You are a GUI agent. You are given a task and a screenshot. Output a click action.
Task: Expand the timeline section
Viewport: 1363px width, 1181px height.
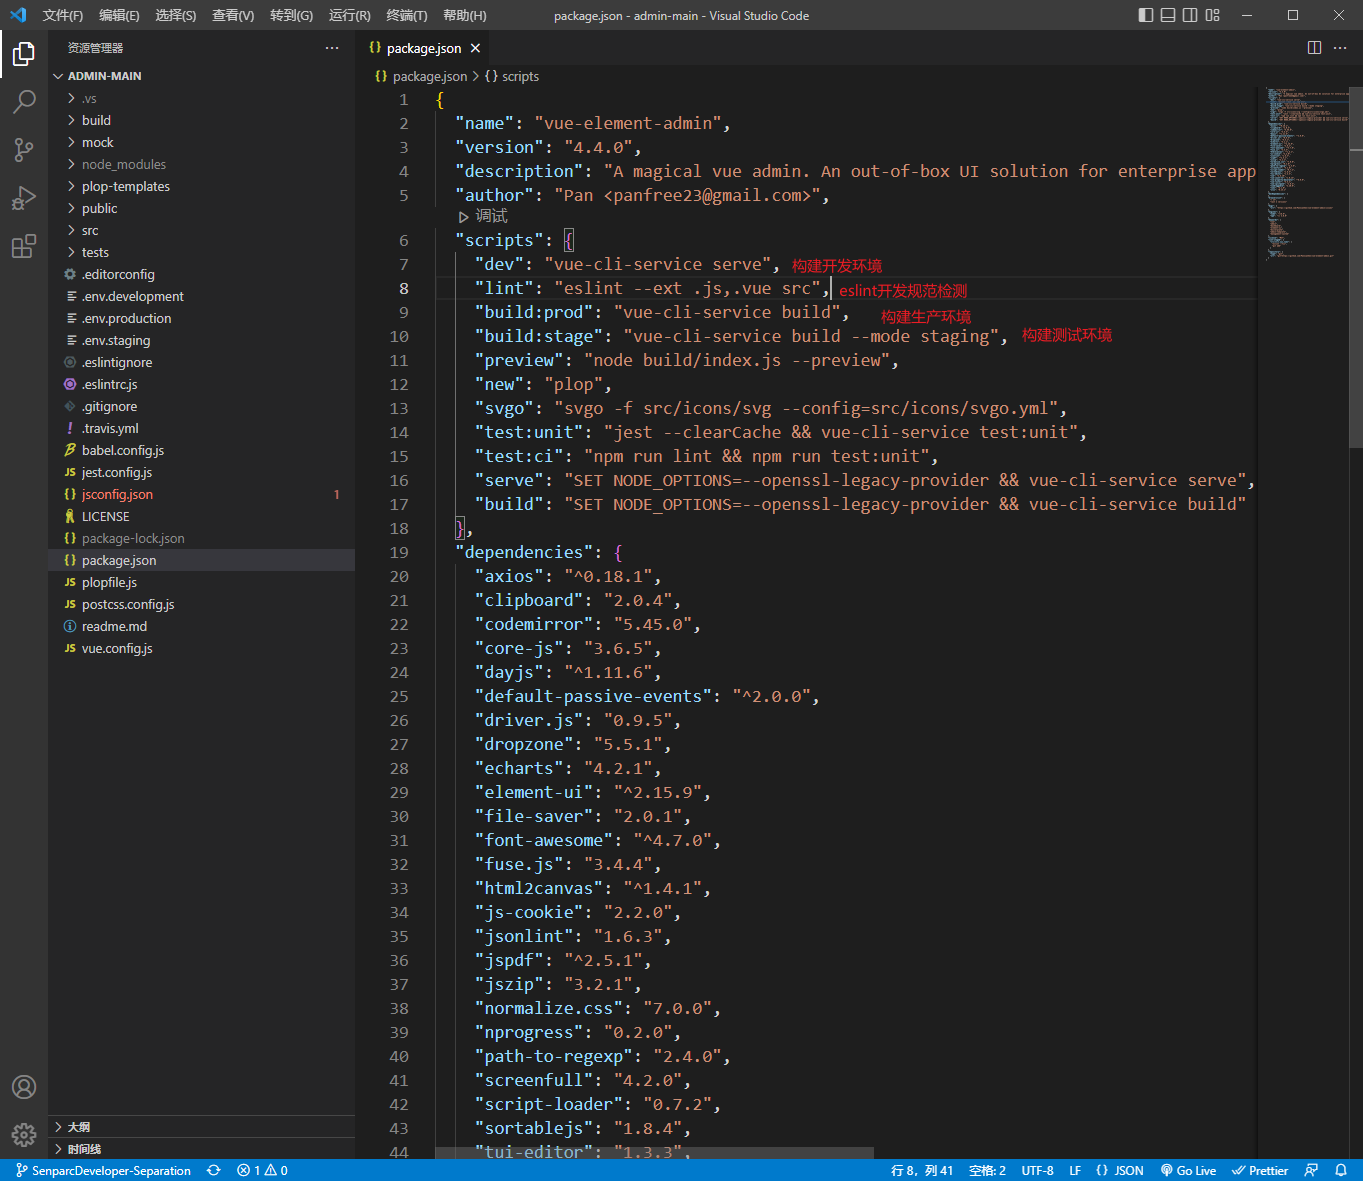point(201,1149)
